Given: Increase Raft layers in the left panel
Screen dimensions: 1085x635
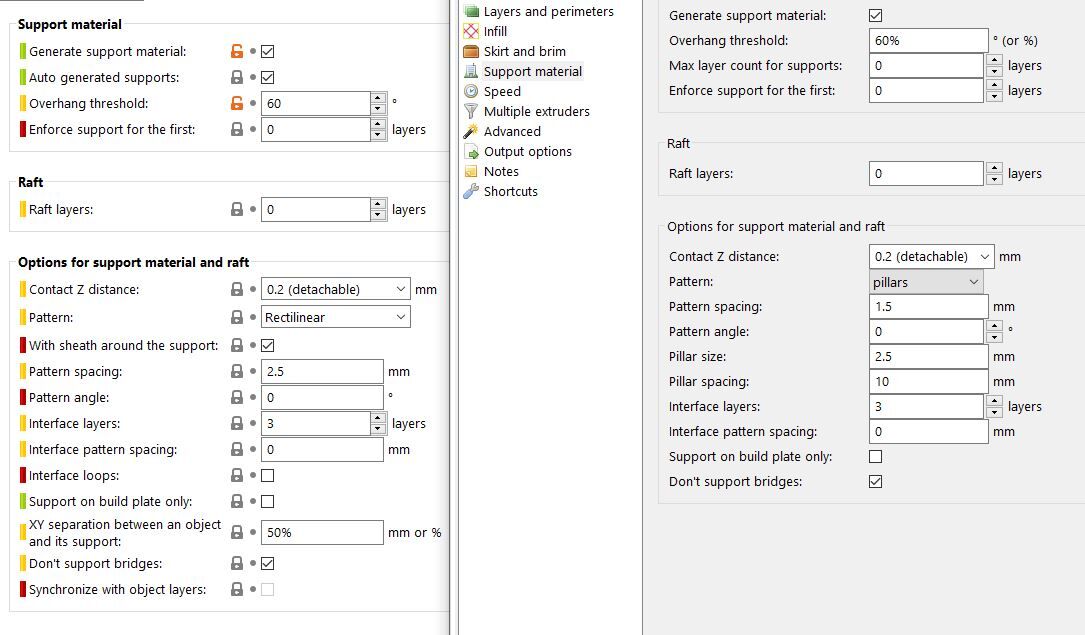Looking at the screenshot, I should point(378,204).
